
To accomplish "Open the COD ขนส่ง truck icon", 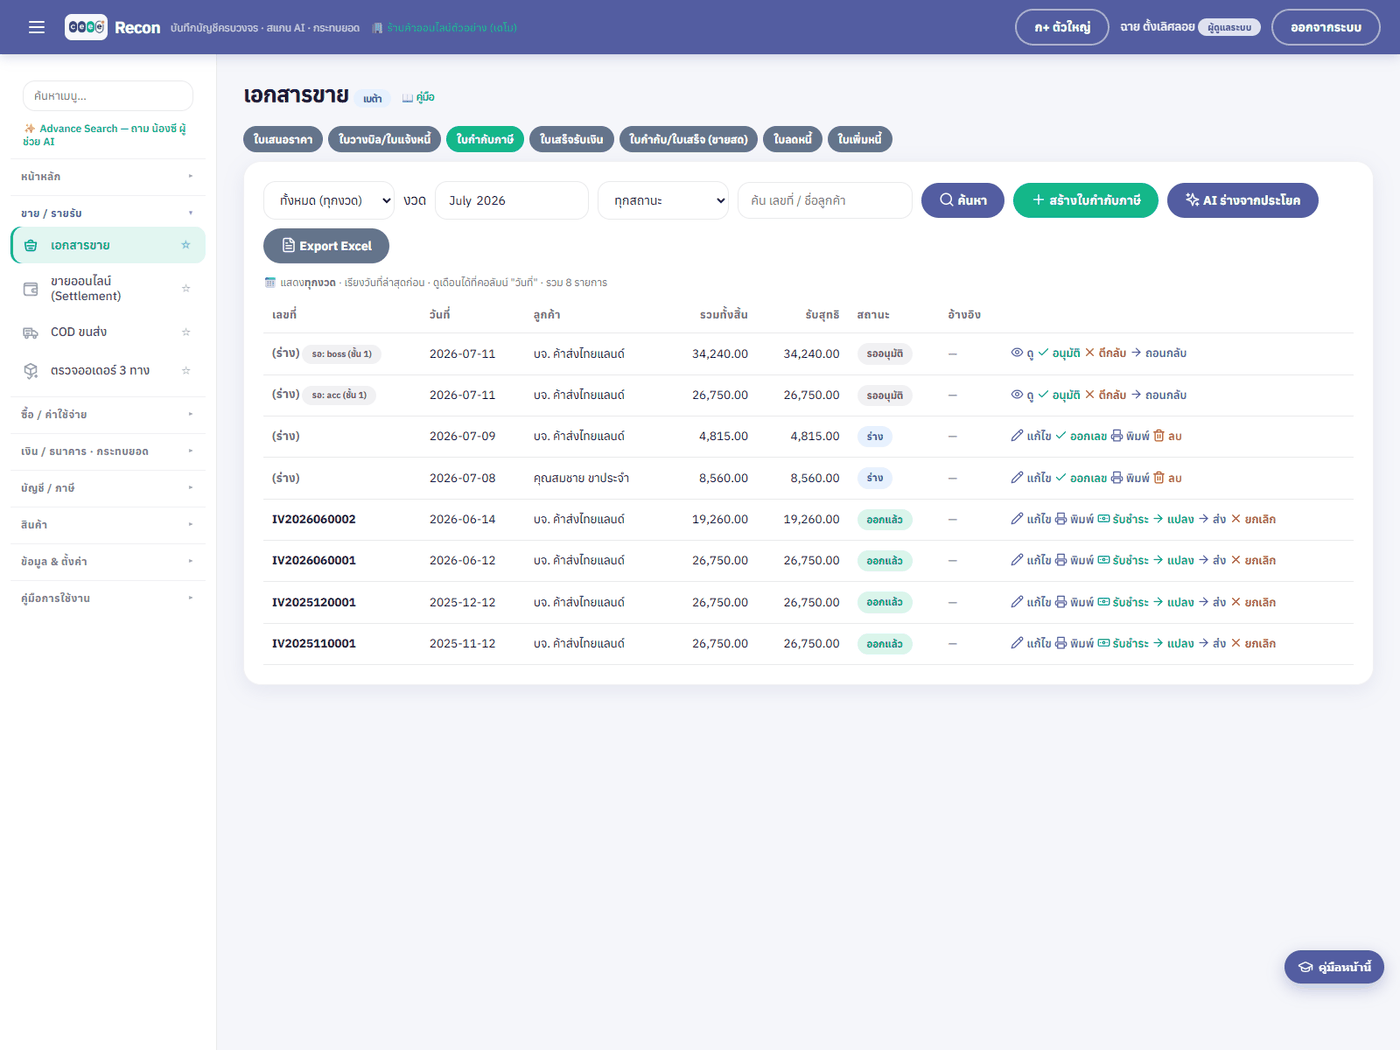I will [31, 332].
